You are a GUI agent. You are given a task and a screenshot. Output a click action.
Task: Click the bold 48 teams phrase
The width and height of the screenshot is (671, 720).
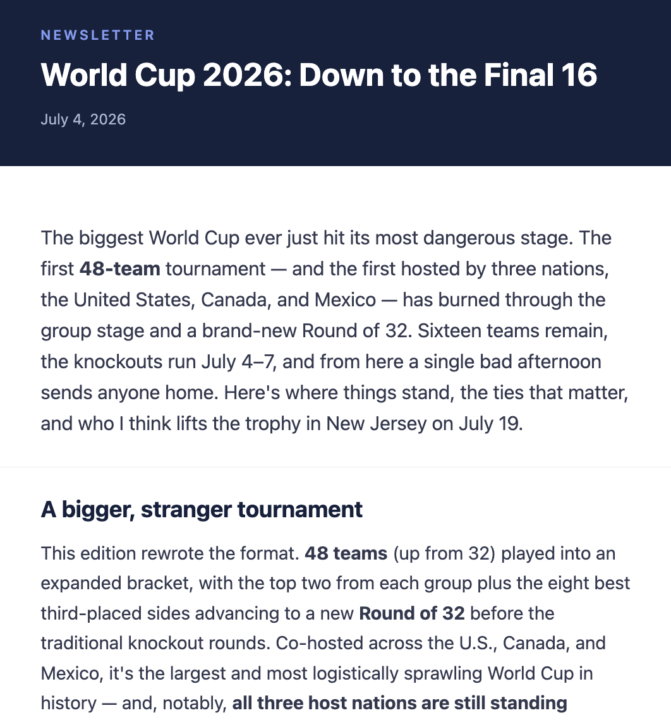point(346,553)
